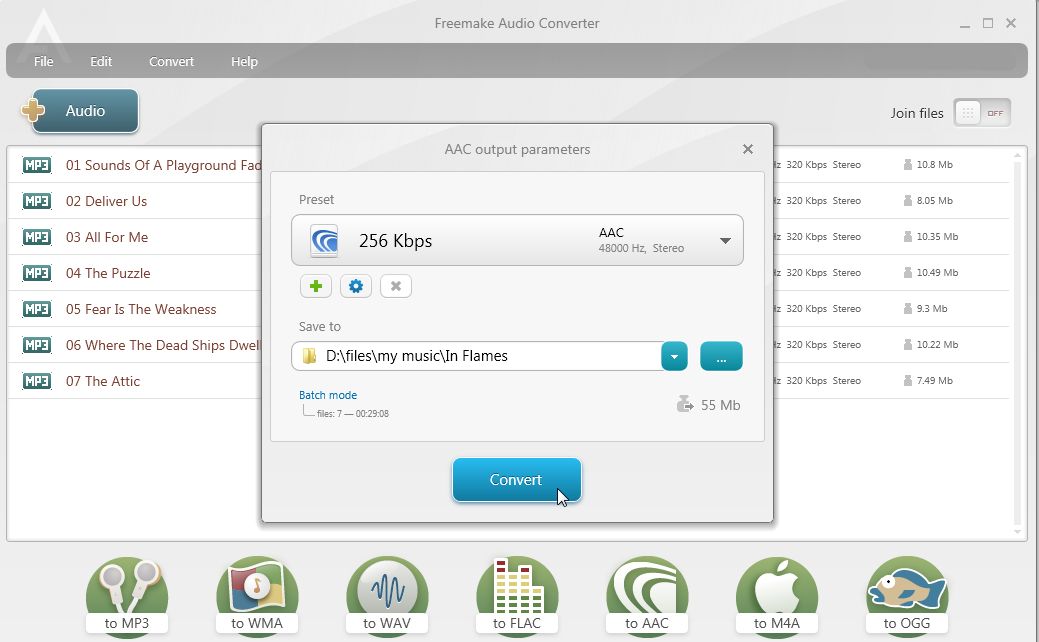Click the file list vertical scrollbar
This screenshot has height=642, width=1039.
coord(1017,343)
